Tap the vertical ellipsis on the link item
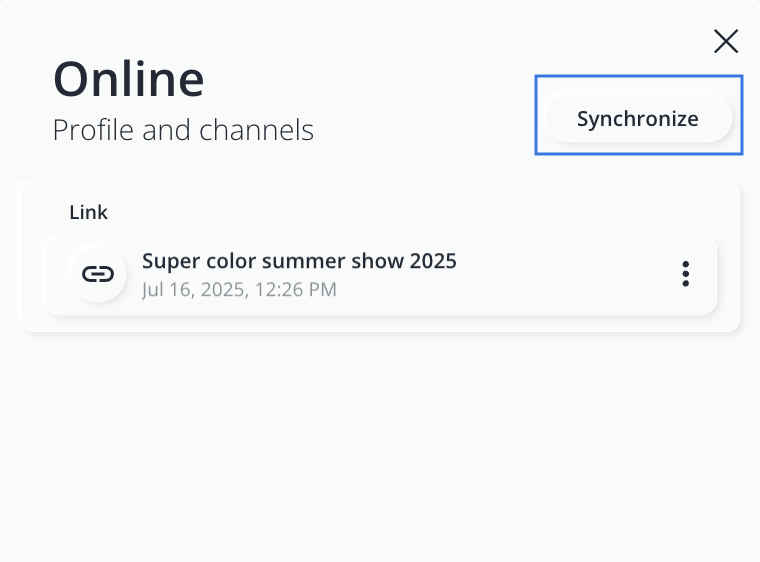 tap(685, 274)
